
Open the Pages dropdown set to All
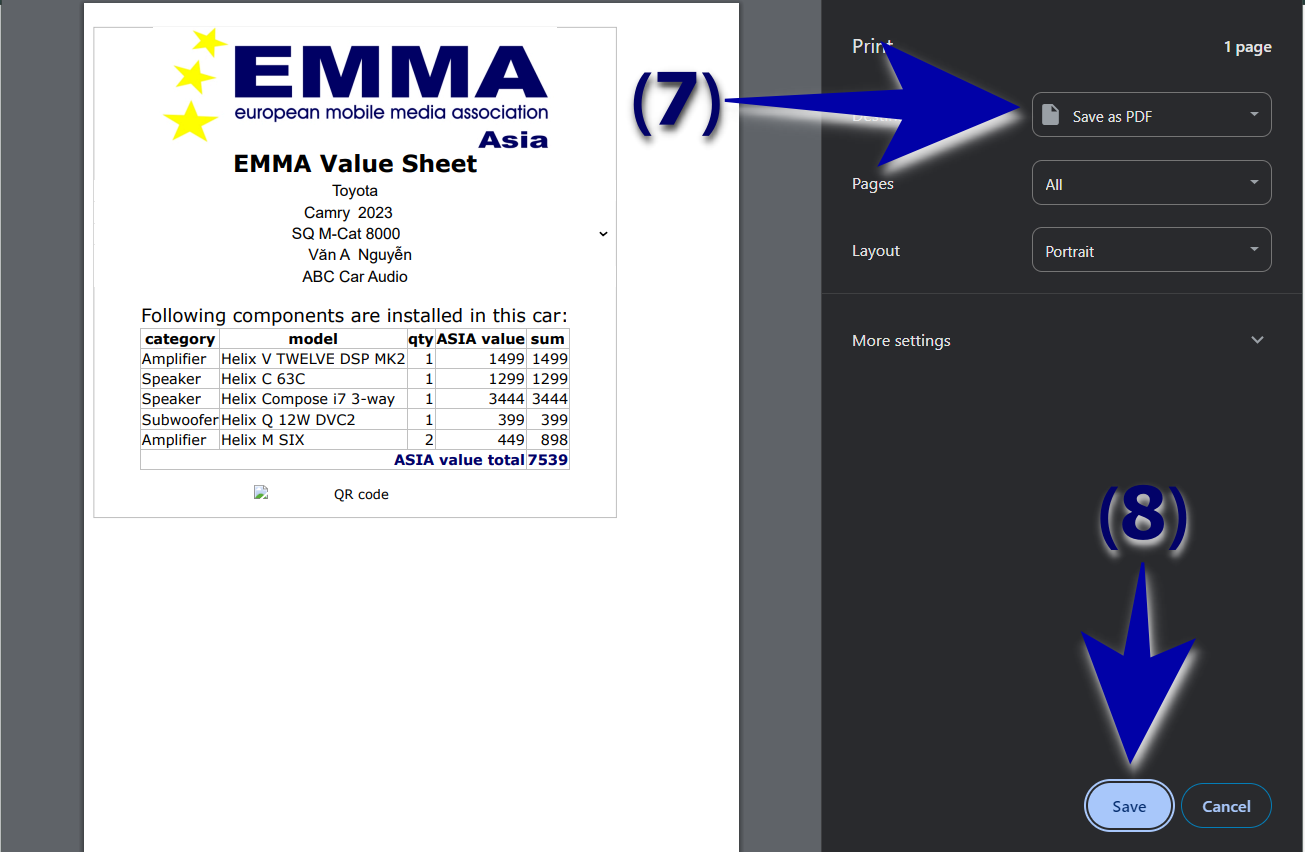pos(1151,183)
